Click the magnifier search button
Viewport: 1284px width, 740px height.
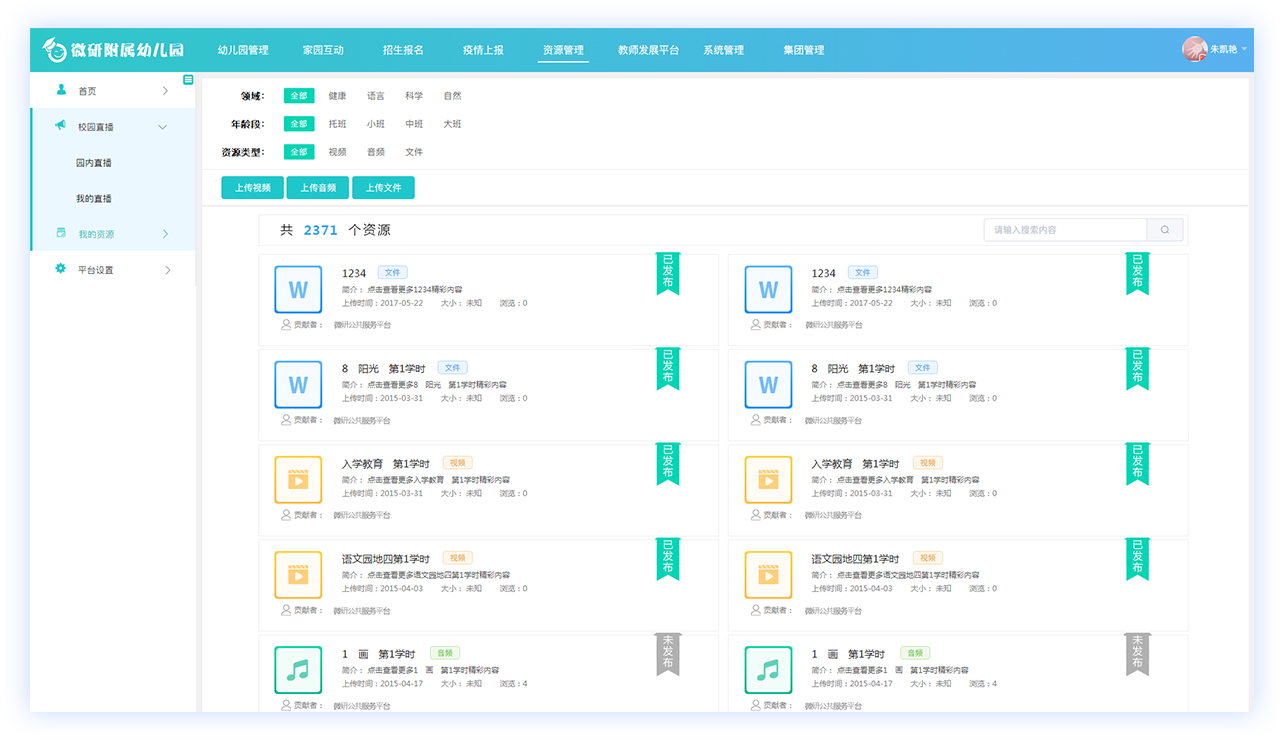coord(1165,230)
